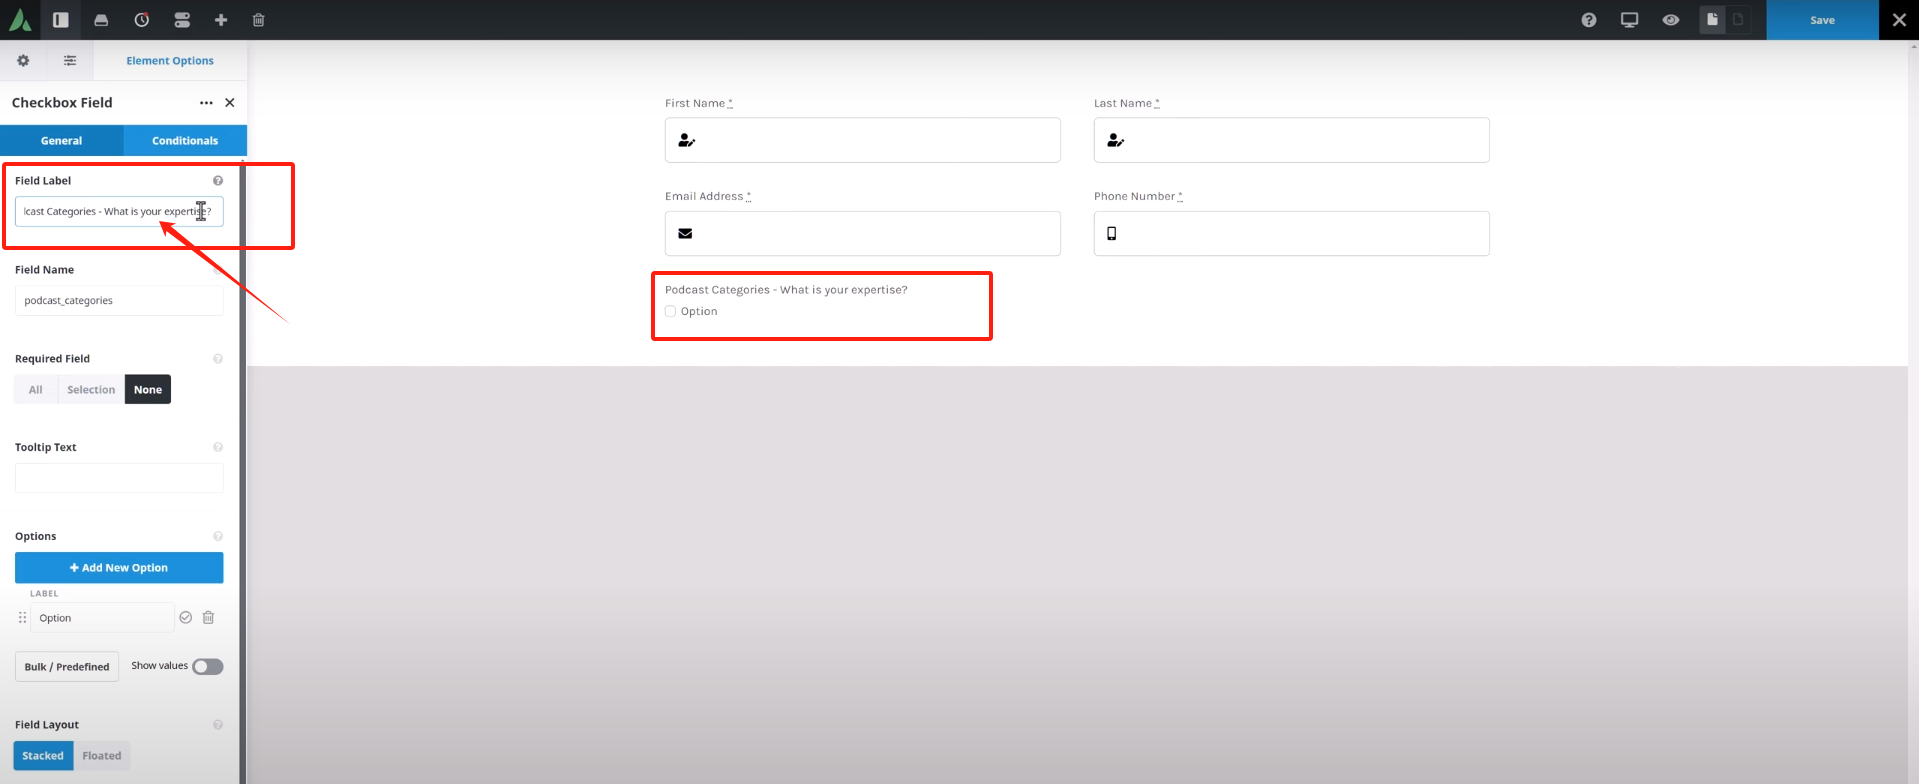Click into the Tooltip Text input field
This screenshot has width=1919, height=784.
pos(119,478)
